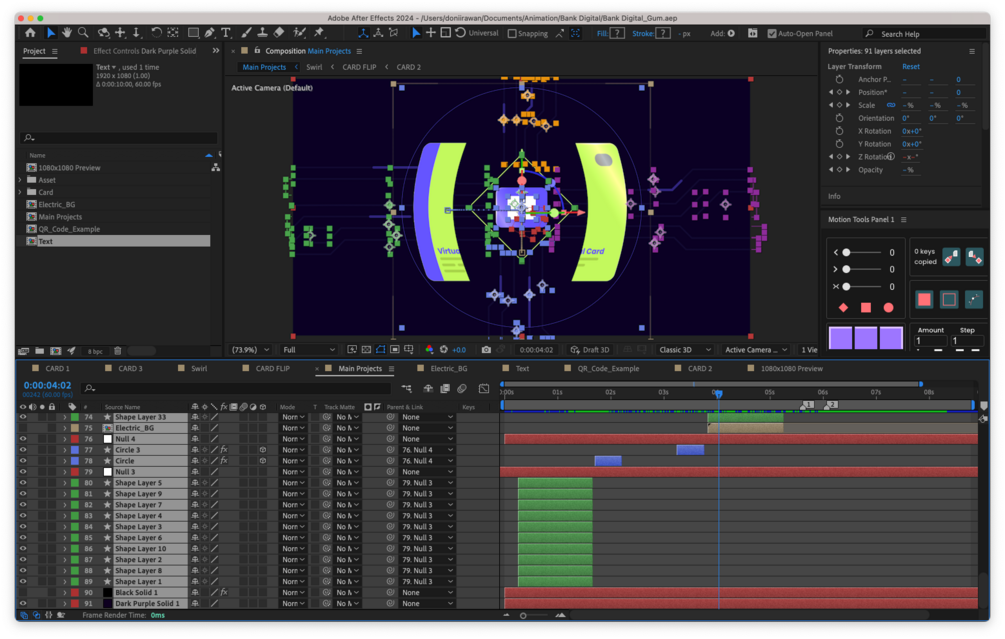Hide Shape Layer 33 with its eye toggle
Image resolution: width=1005 pixels, height=639 pixels.
[x=23, y=417]
